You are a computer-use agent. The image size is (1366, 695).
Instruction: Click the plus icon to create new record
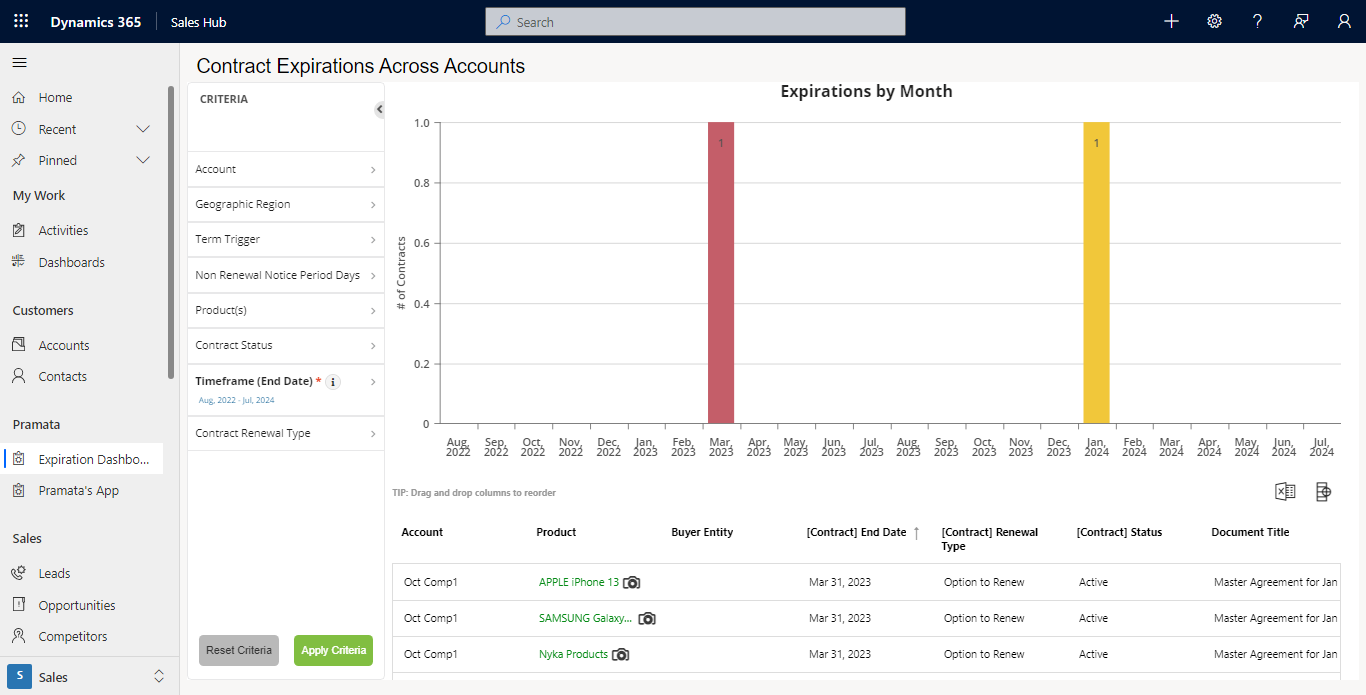[1171, 21]
